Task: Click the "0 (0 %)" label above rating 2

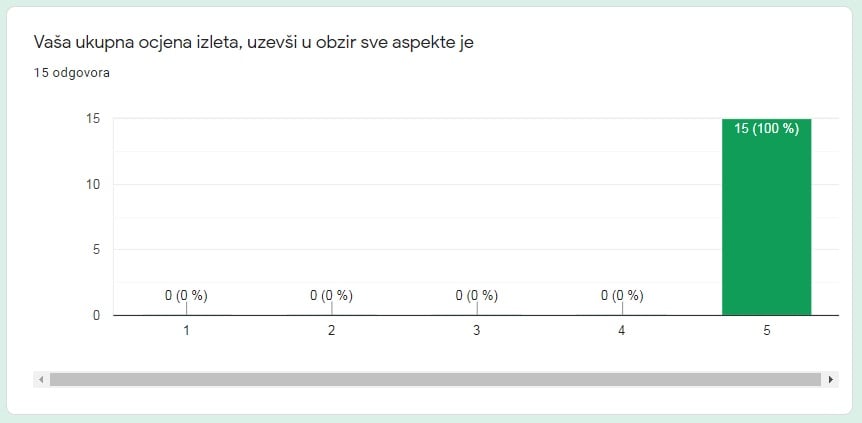Action: click(331, 296)
